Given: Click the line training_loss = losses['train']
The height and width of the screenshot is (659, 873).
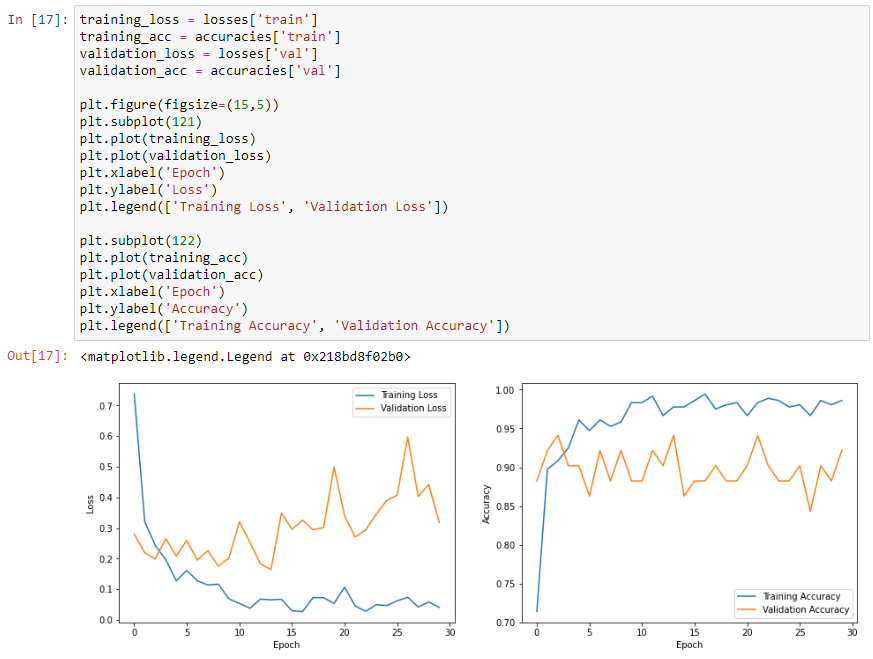Looking at the screenshot, I should tap(198, 20).
